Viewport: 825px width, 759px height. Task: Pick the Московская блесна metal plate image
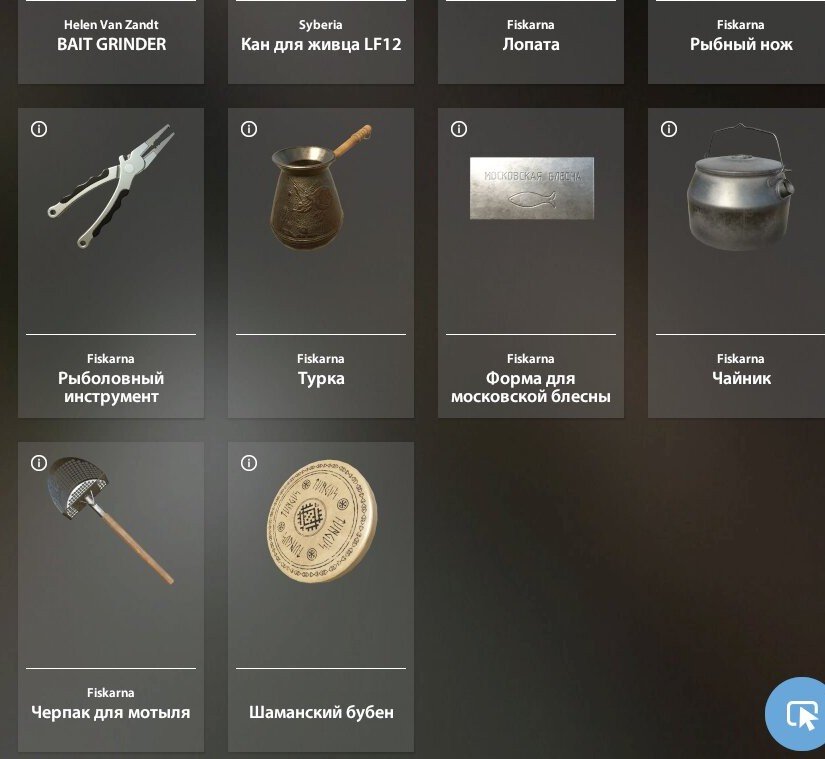pyautogui.click(x=532, y=188)
